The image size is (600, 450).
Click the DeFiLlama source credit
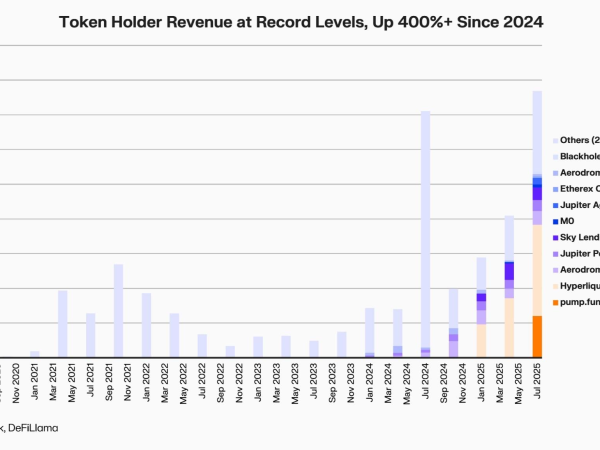[x=33, y=428]
